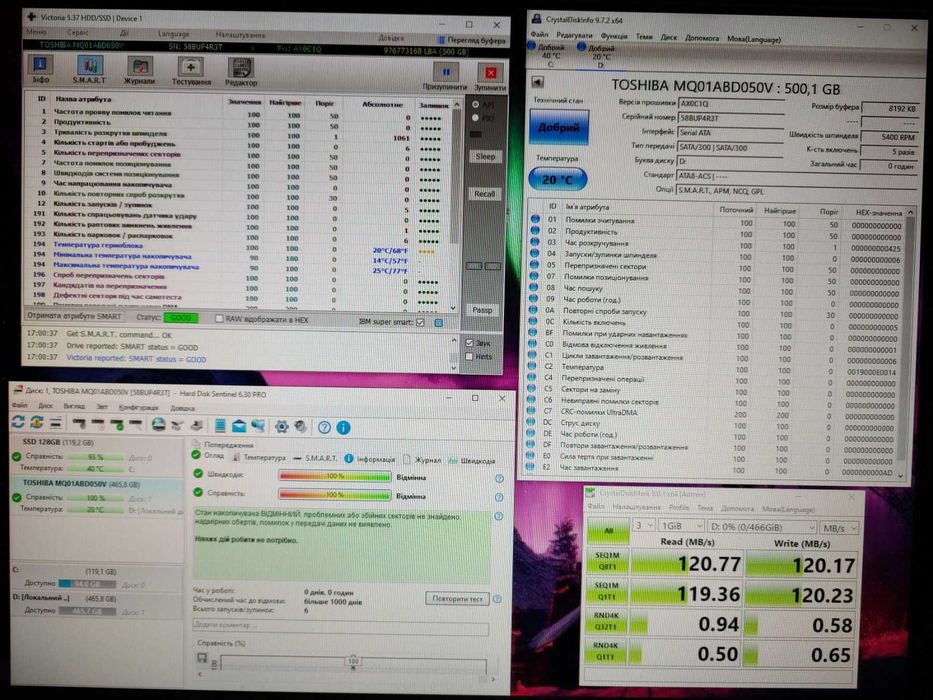The height and width of the screenshot is (700, 933).
Task: Open Меню in Victoria menu bar
Action: click(x=36, y=32)
